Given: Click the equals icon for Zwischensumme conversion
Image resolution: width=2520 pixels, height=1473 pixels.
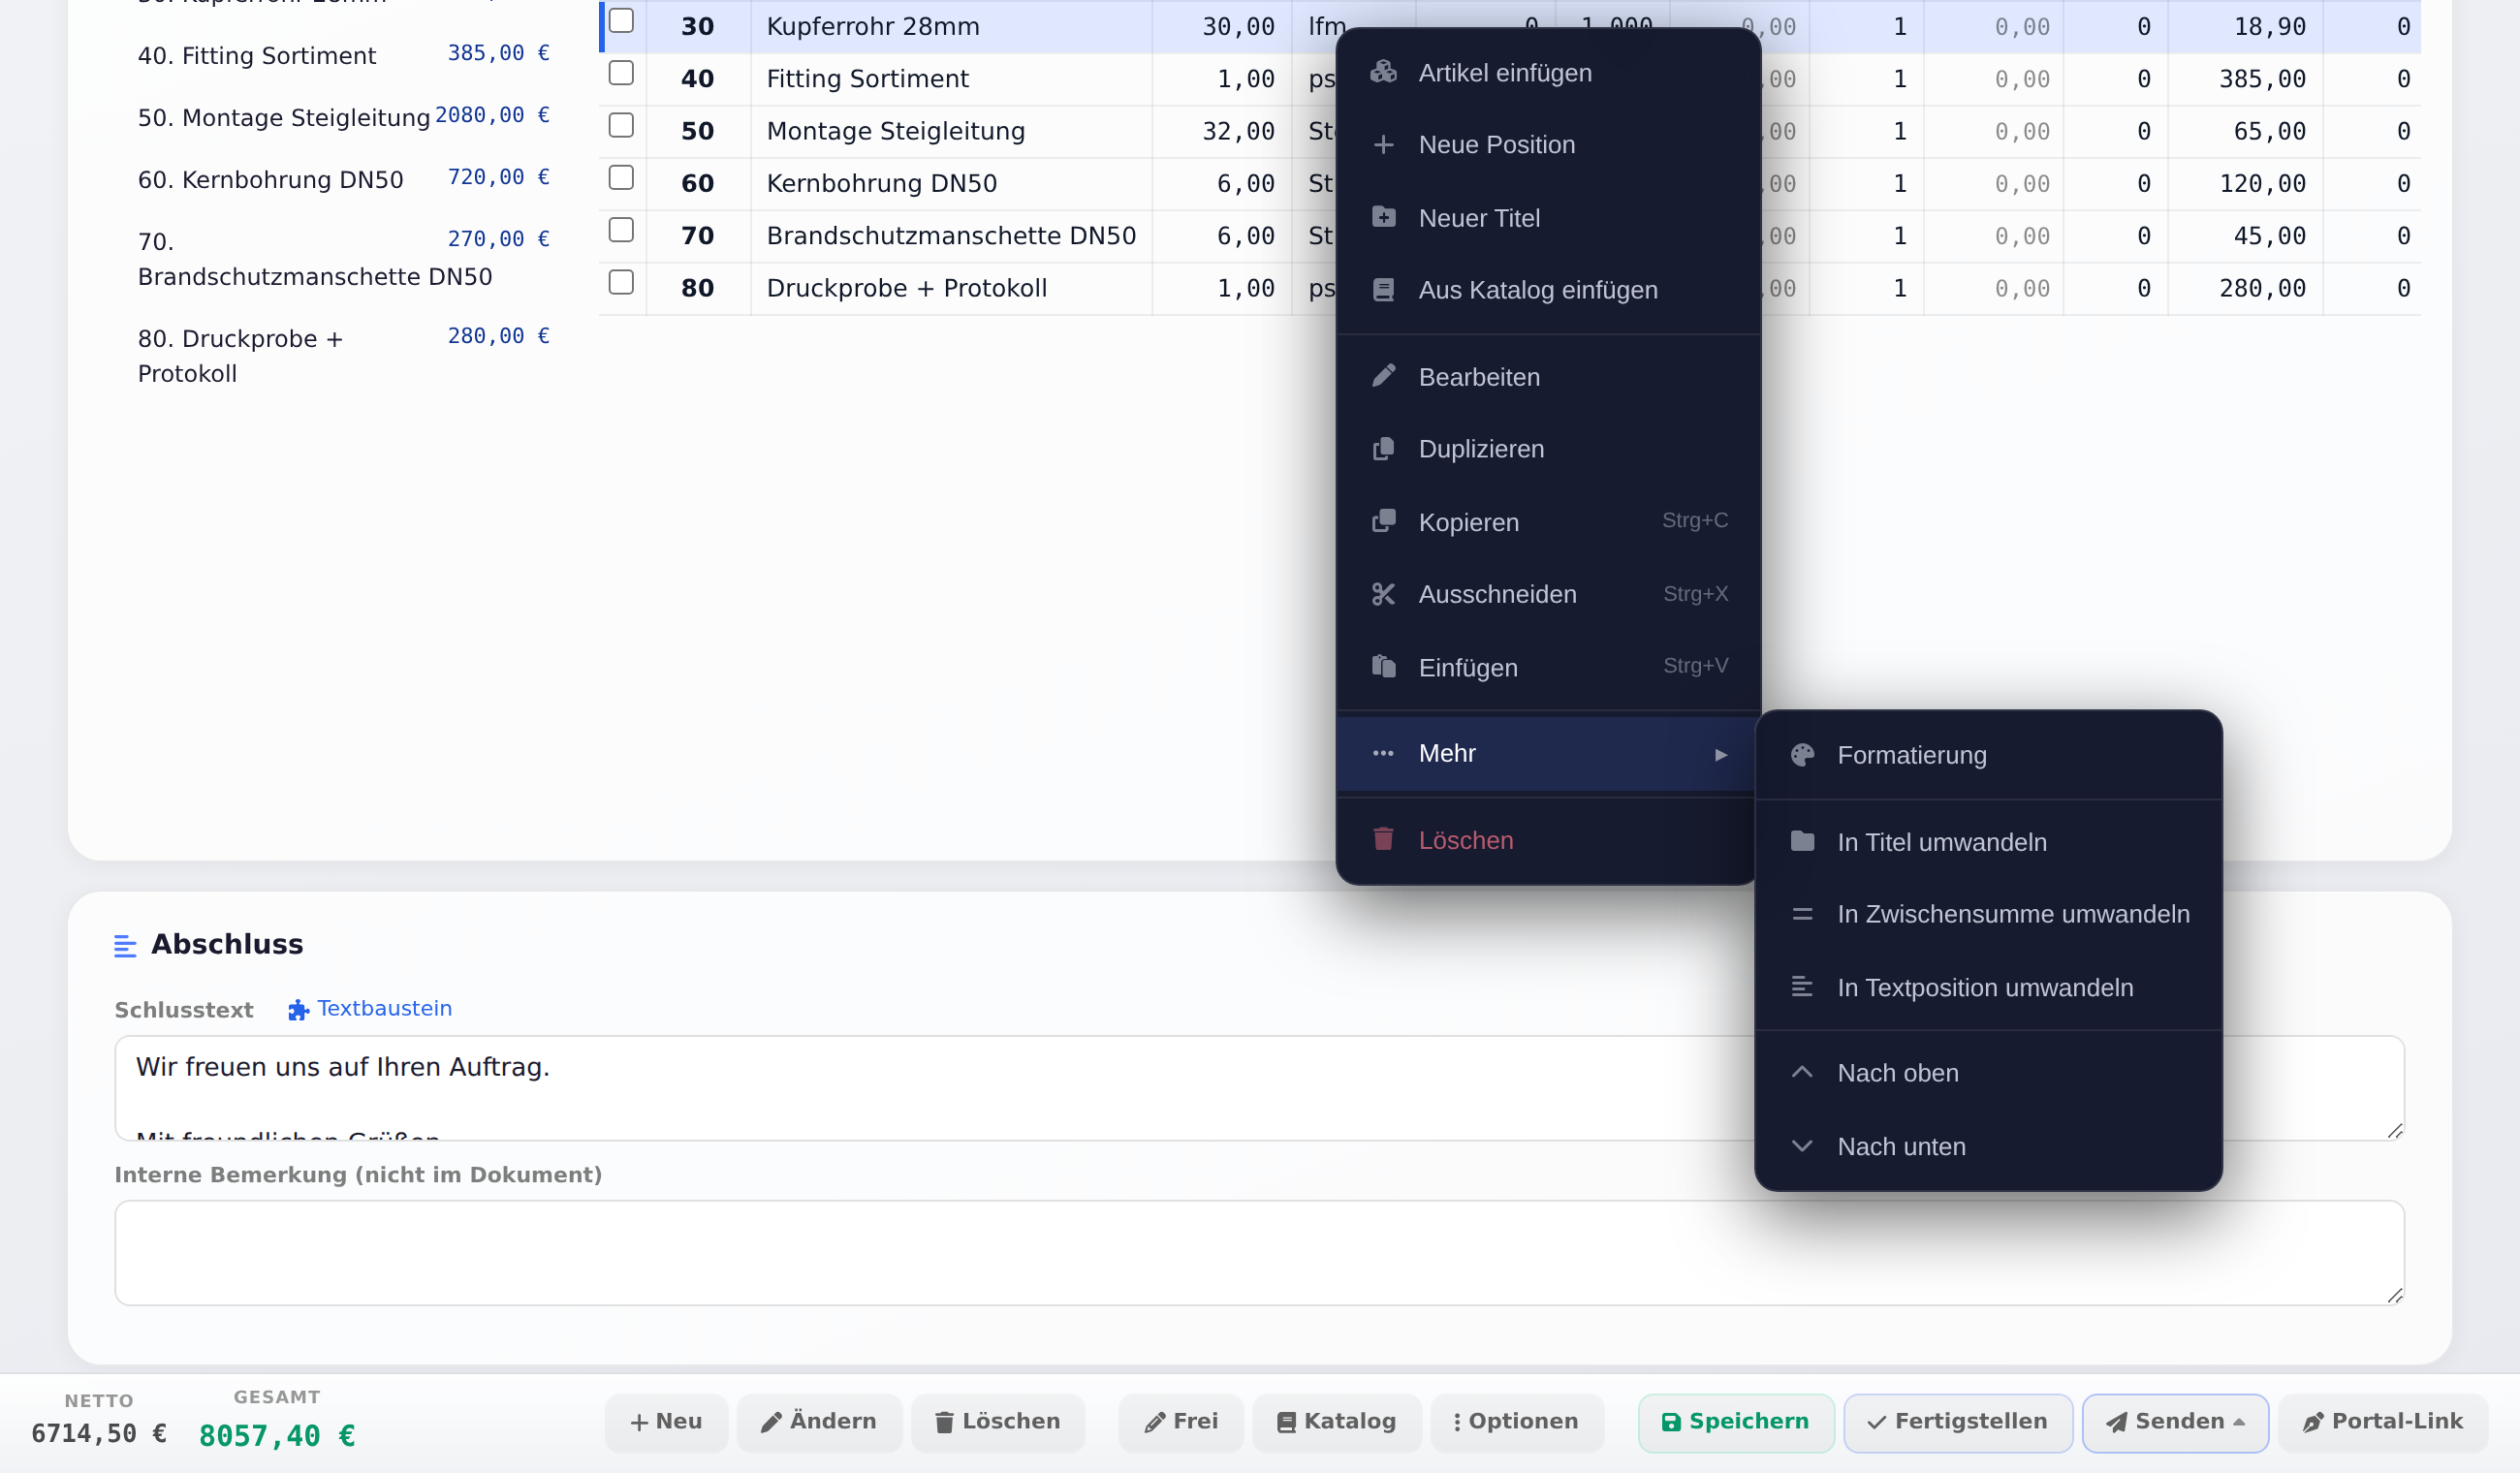Looking at the screenshot, I should (x=1802, y=914).
